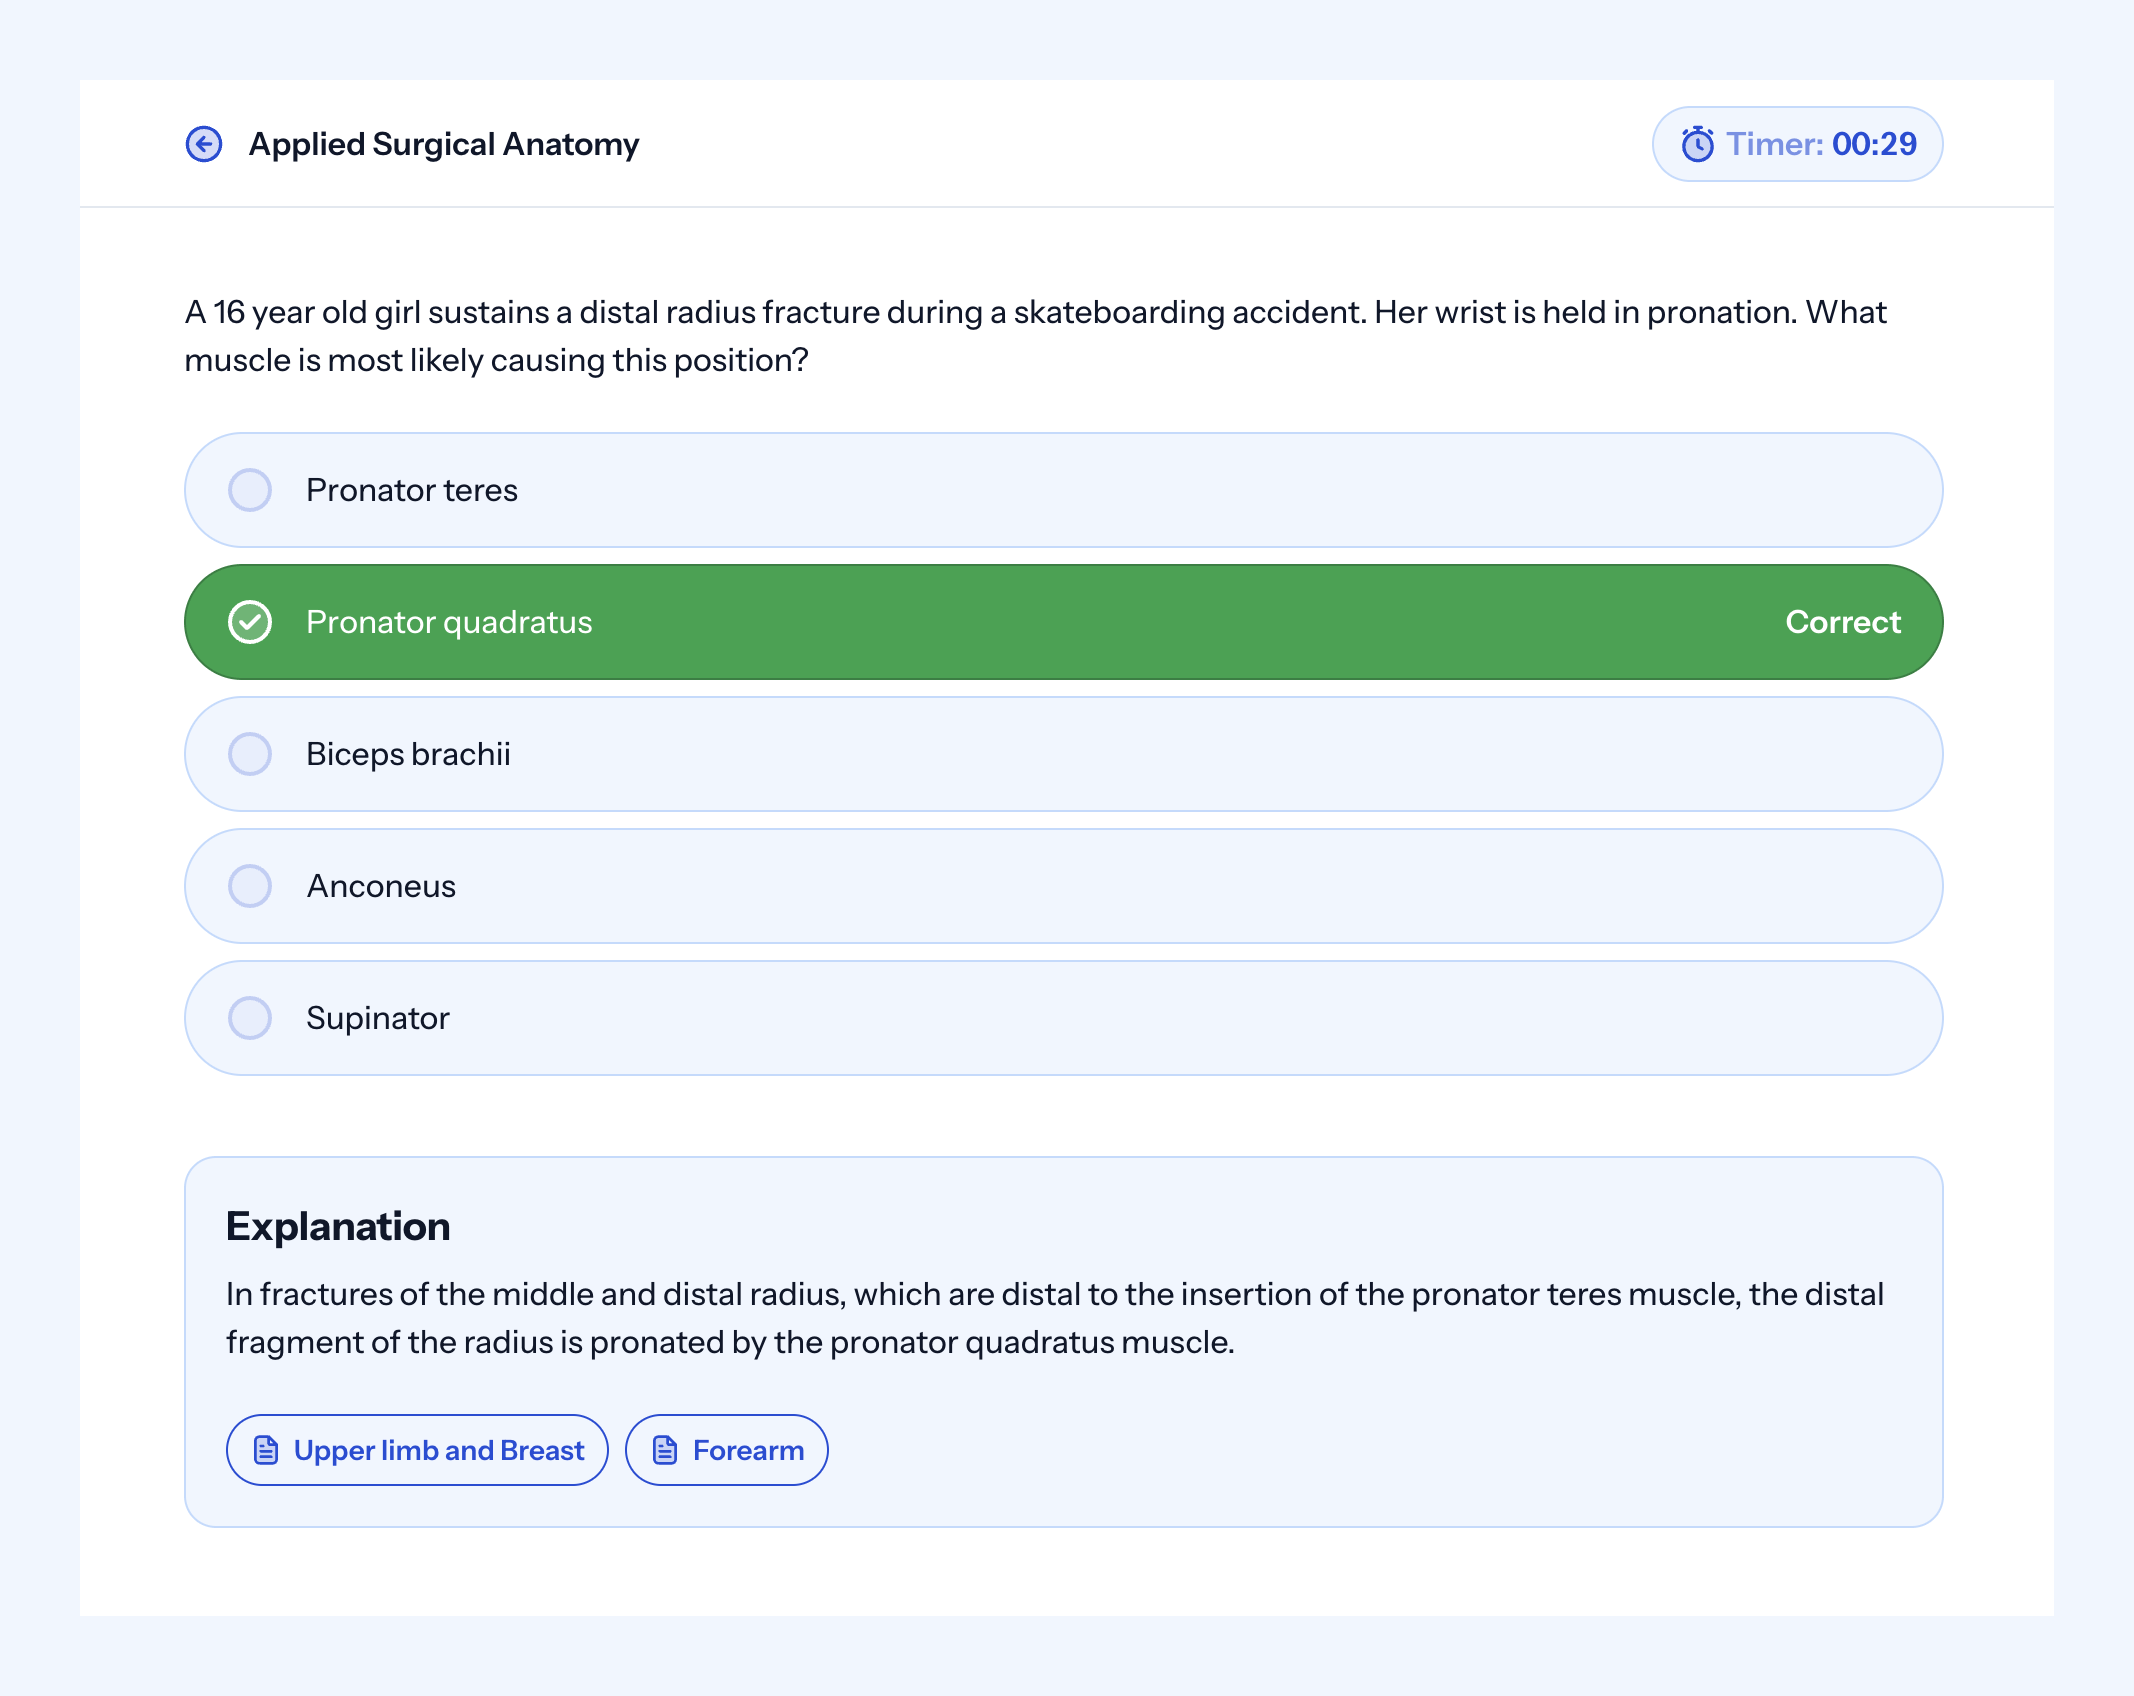Click the question text about distal radius fracture

coord(1035,336)
